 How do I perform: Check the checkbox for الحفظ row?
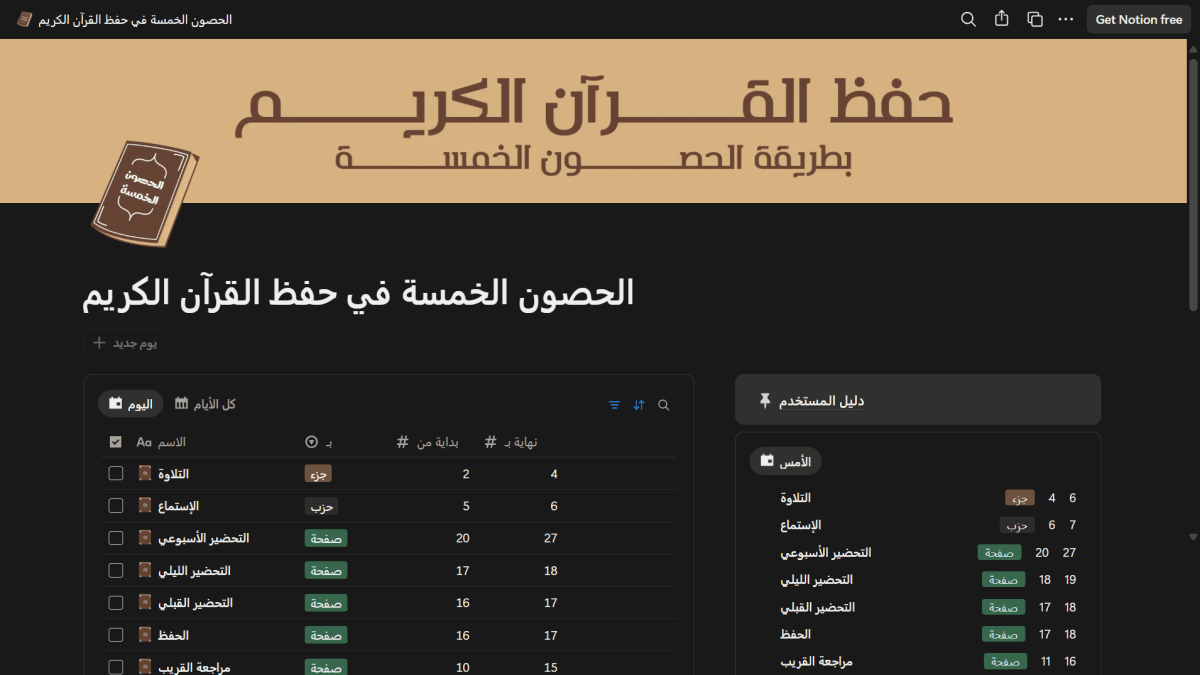115,634
